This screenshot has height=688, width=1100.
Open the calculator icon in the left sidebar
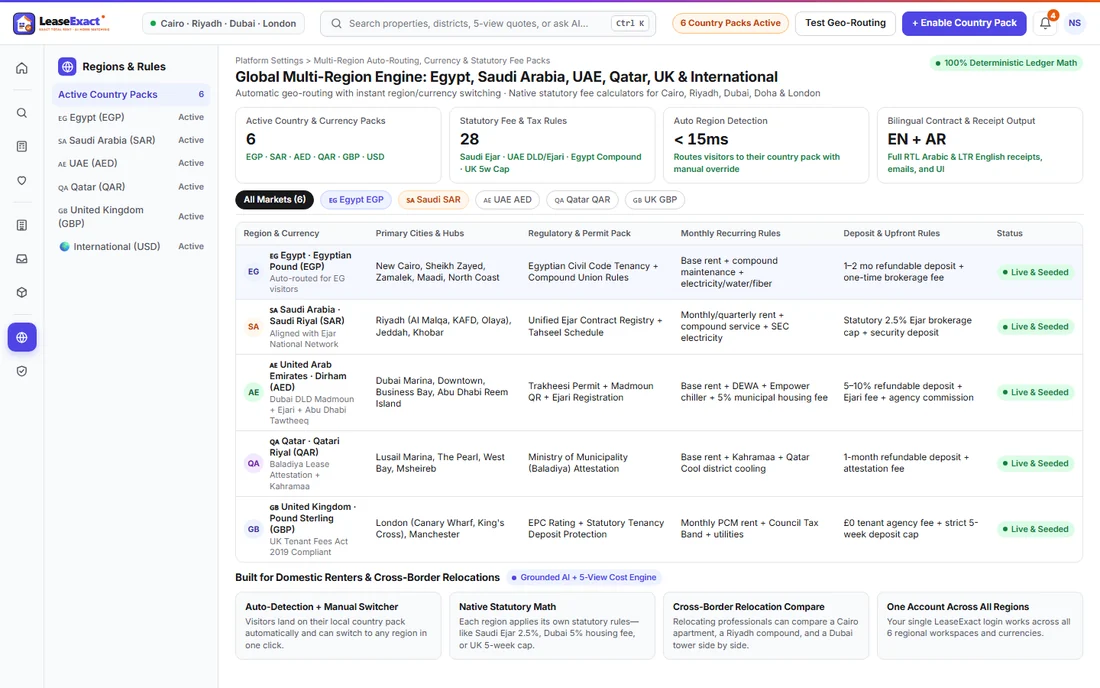22,147
